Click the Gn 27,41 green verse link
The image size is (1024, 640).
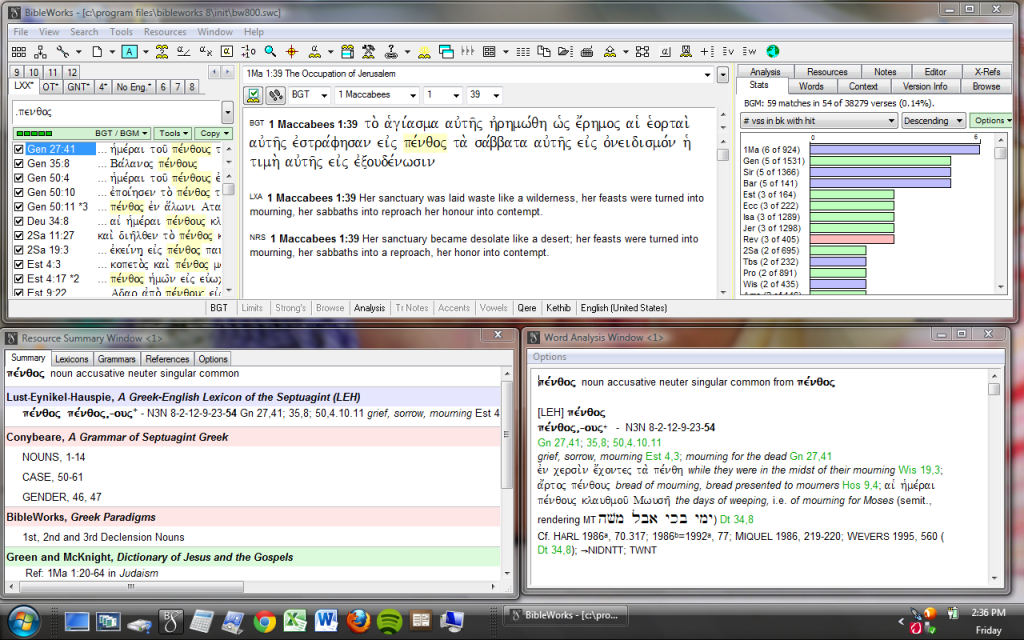click(x=556, y=442)
